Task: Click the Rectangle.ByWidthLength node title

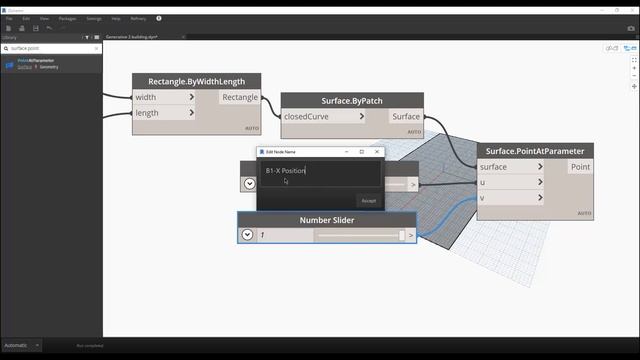Action: [x=197, y=81]
